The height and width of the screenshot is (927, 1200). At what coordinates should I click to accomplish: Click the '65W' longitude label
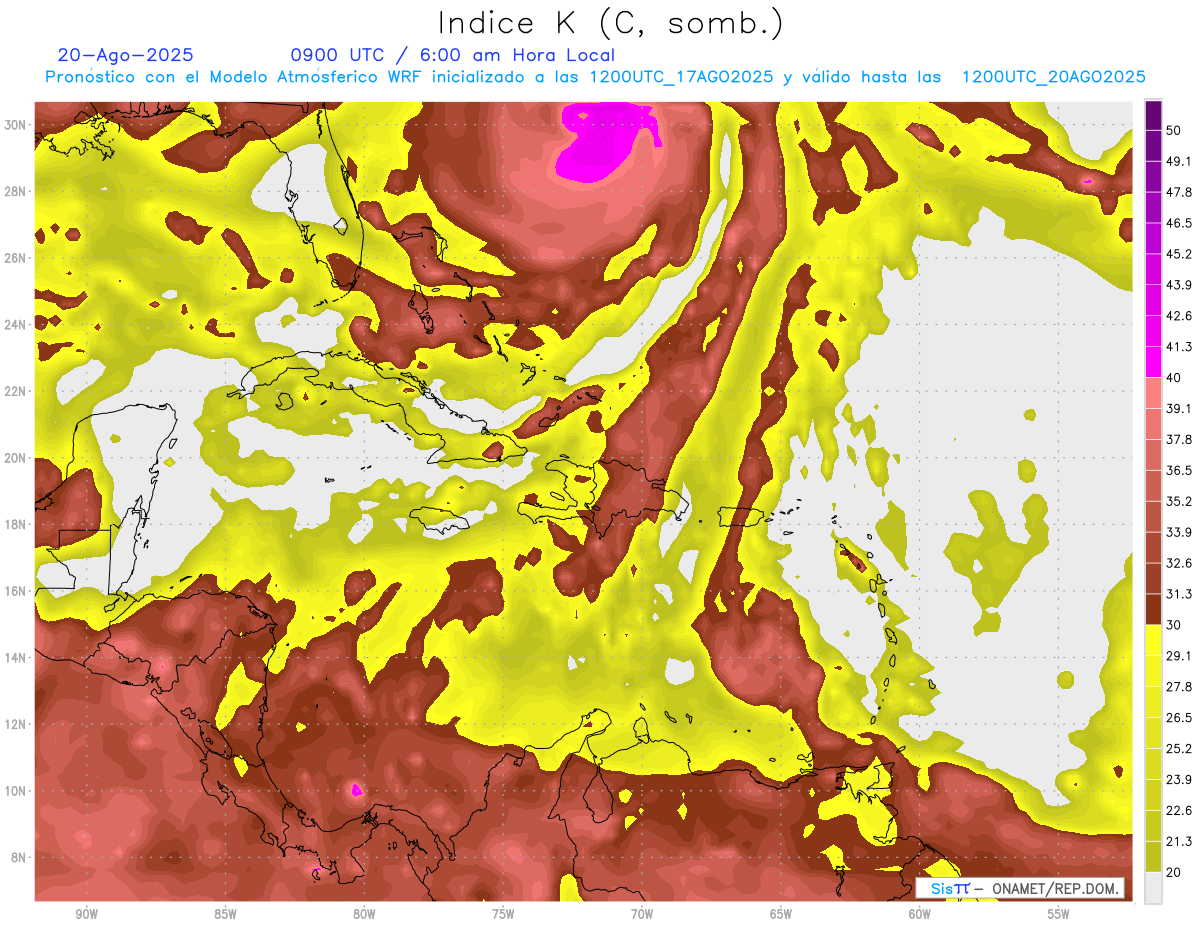781,914
